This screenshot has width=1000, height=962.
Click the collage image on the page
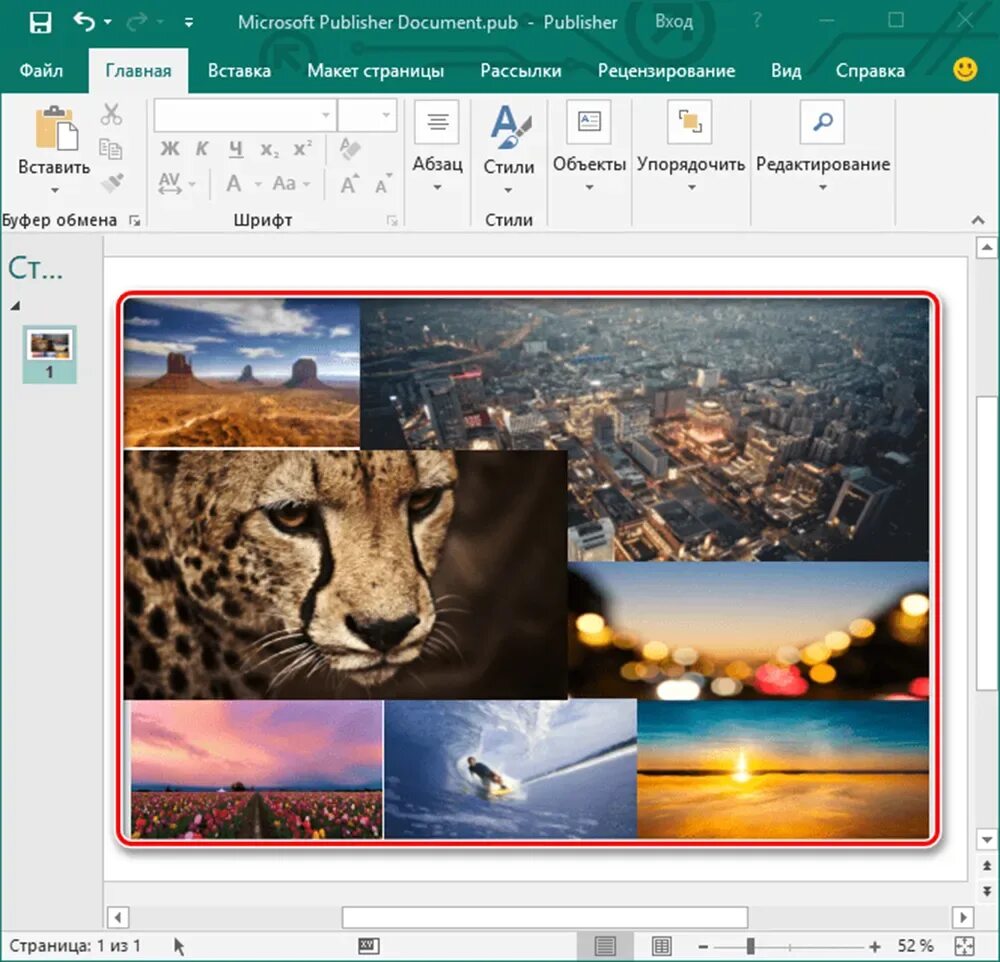527,569
